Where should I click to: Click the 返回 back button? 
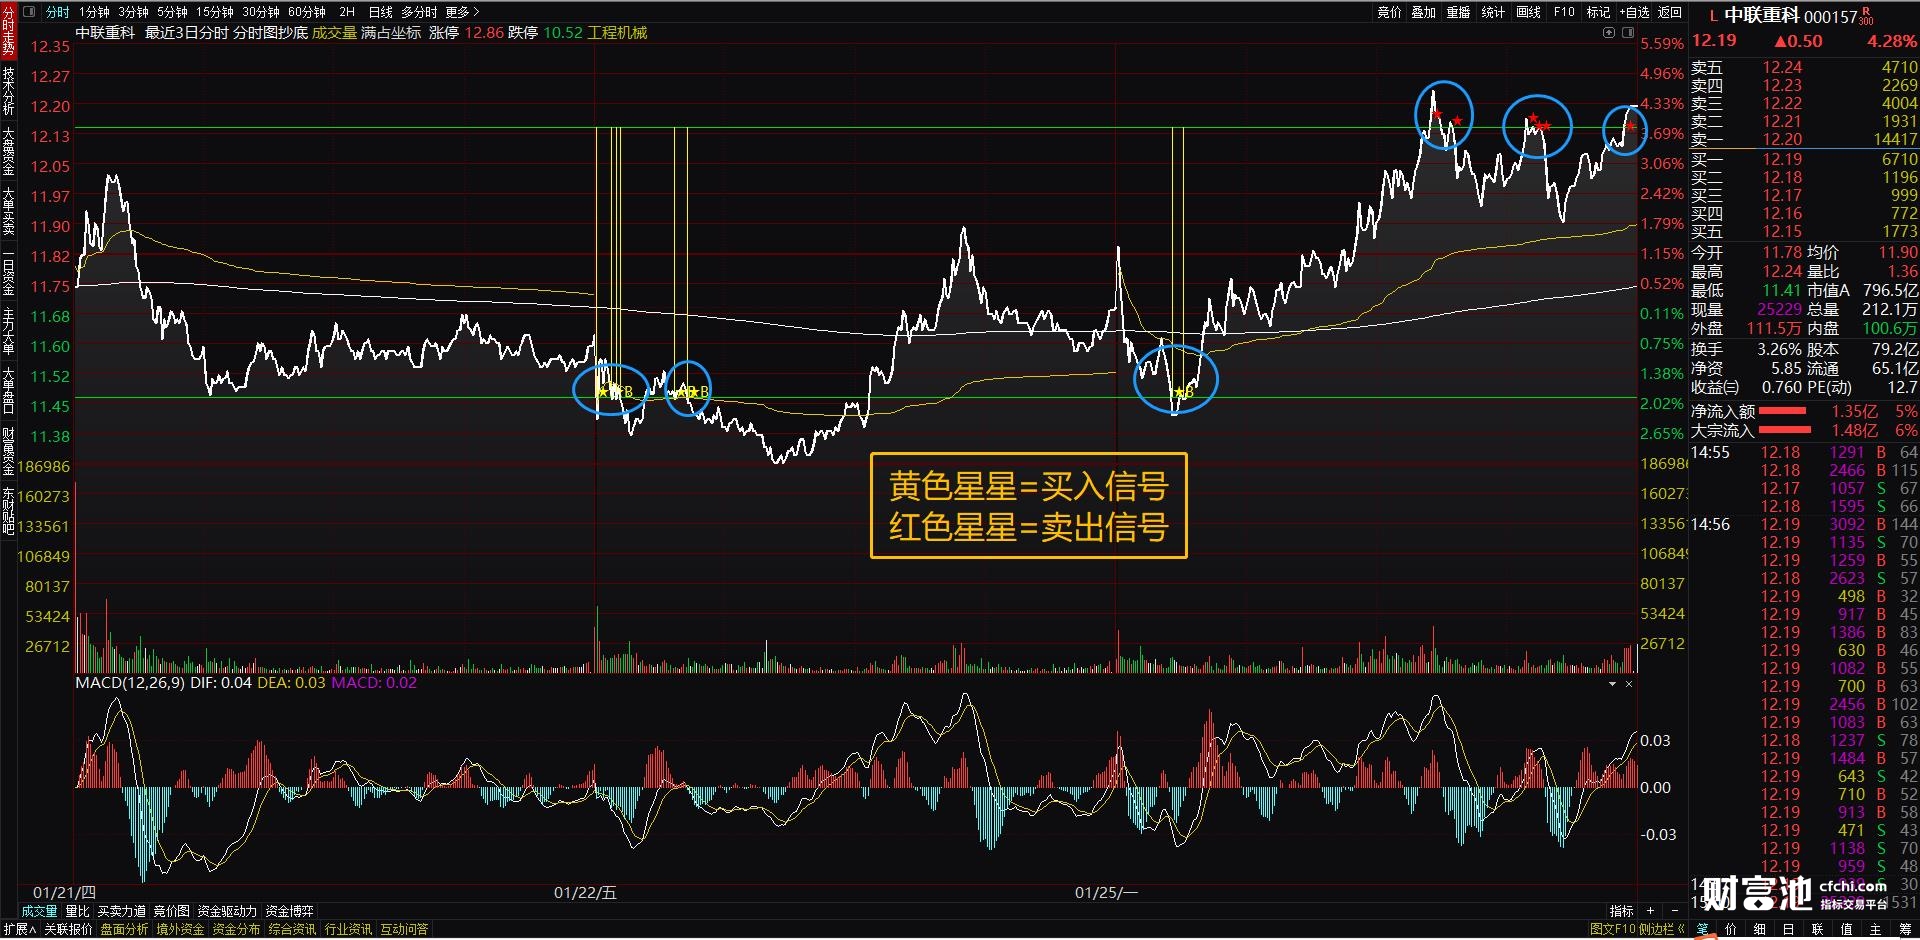point(1670,12)
